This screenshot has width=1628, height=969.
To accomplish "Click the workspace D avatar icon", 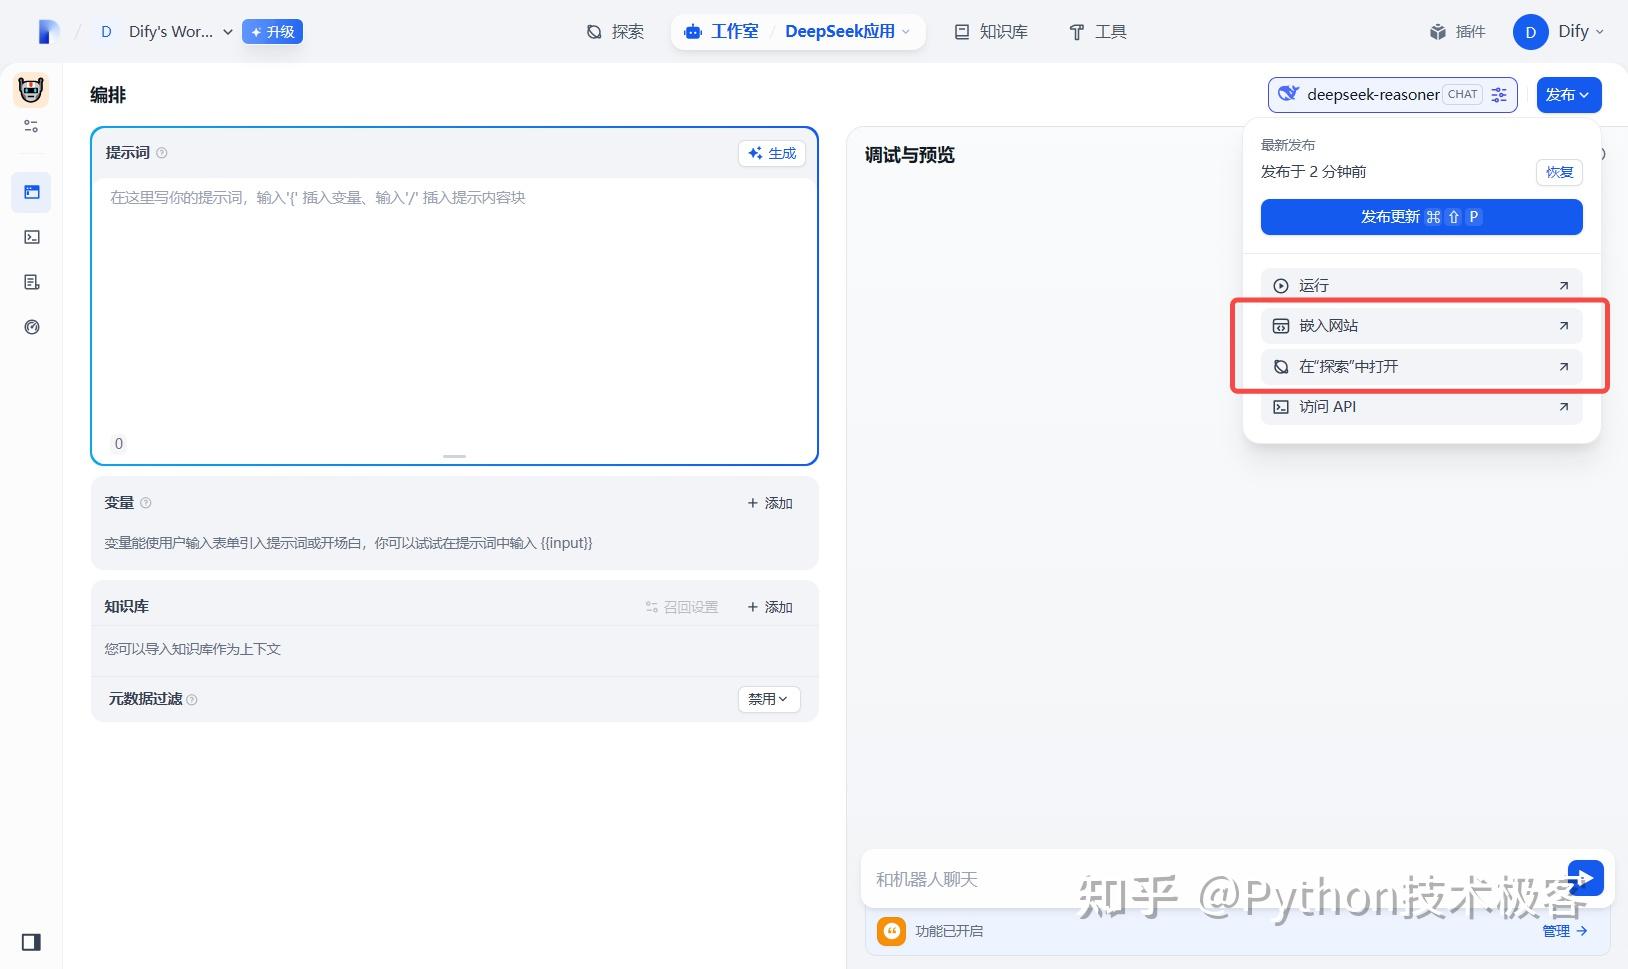I will click(106, 32).
